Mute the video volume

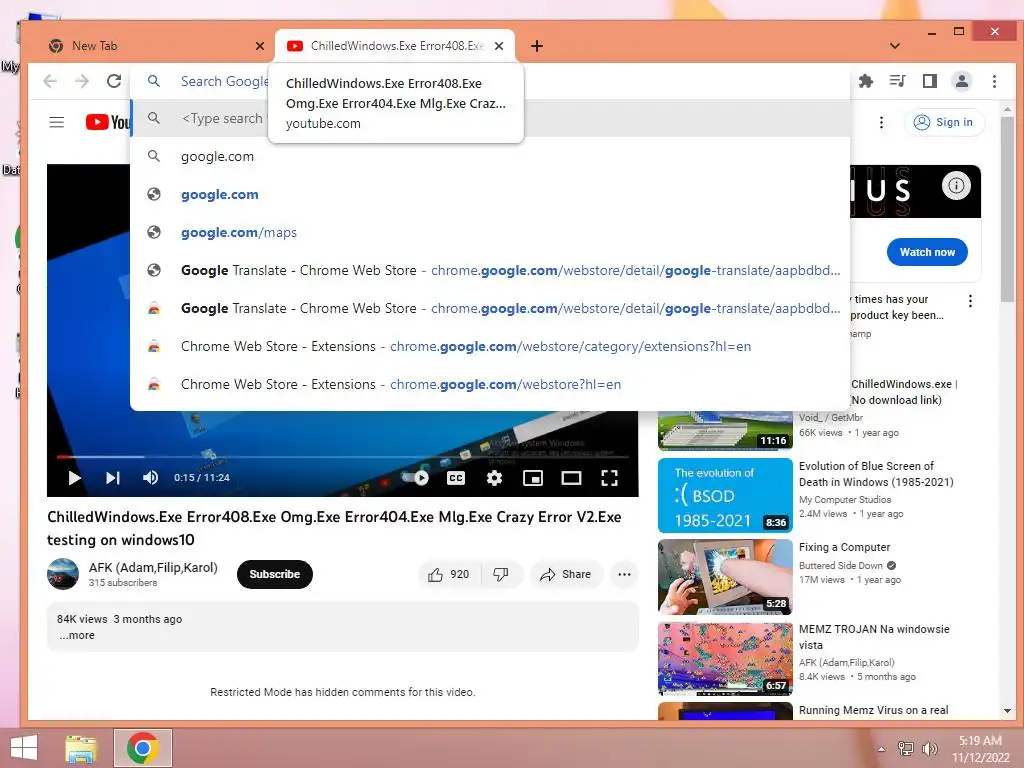(150, 478)
